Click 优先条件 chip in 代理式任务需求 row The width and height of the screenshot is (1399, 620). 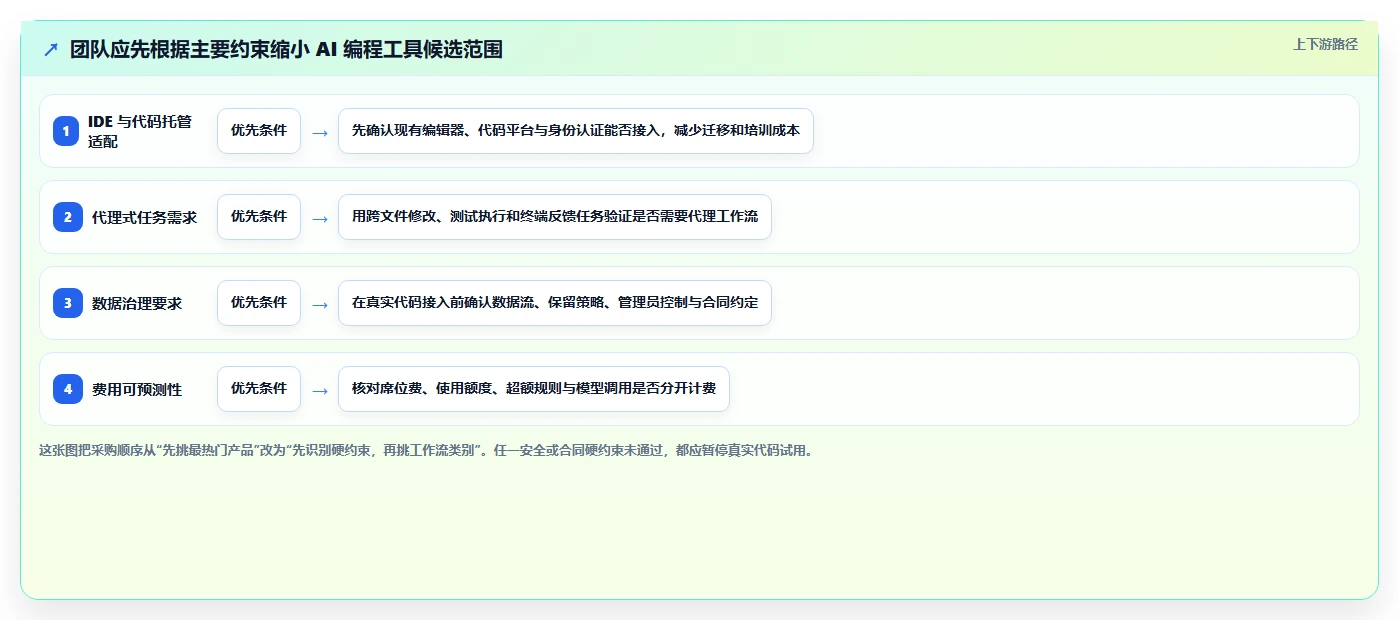tap(259, 217)
